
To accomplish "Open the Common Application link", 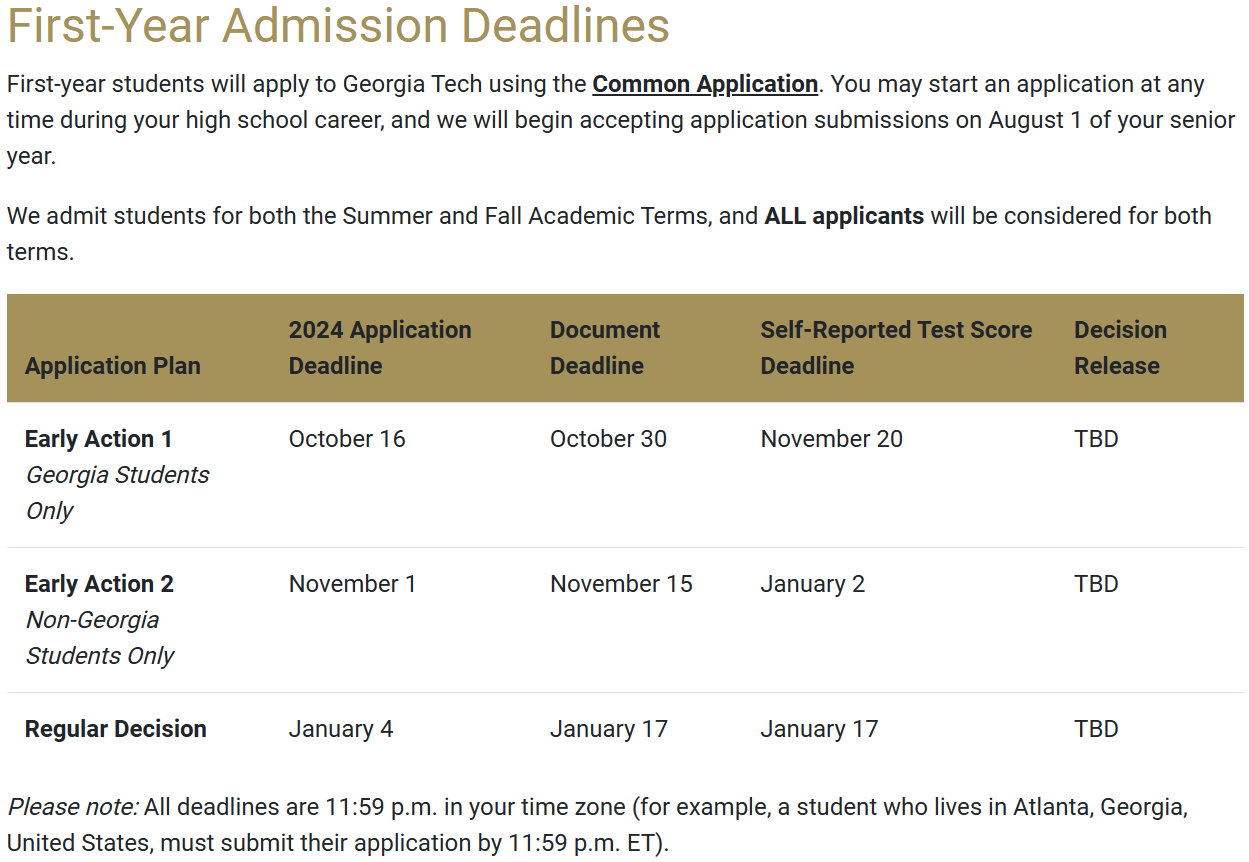I will (x=705, y=84).
